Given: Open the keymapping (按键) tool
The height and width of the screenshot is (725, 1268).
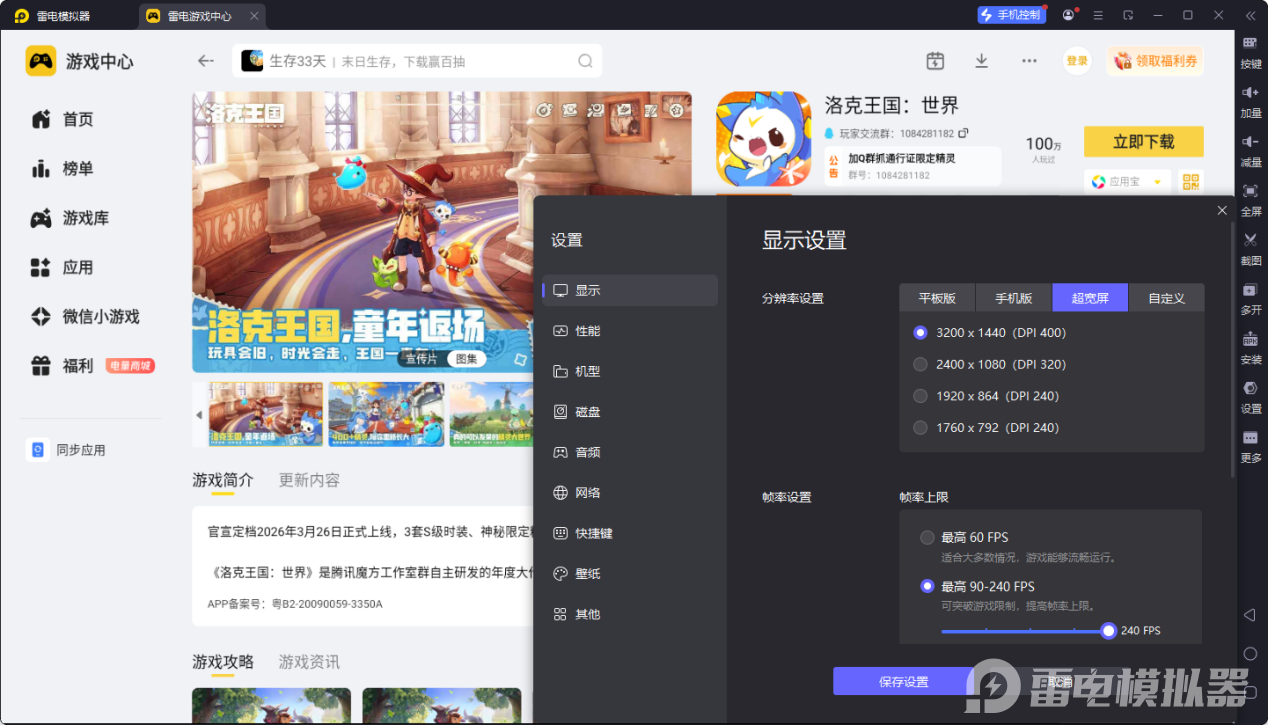Looking at the screenshot, I should point(1250,44).
